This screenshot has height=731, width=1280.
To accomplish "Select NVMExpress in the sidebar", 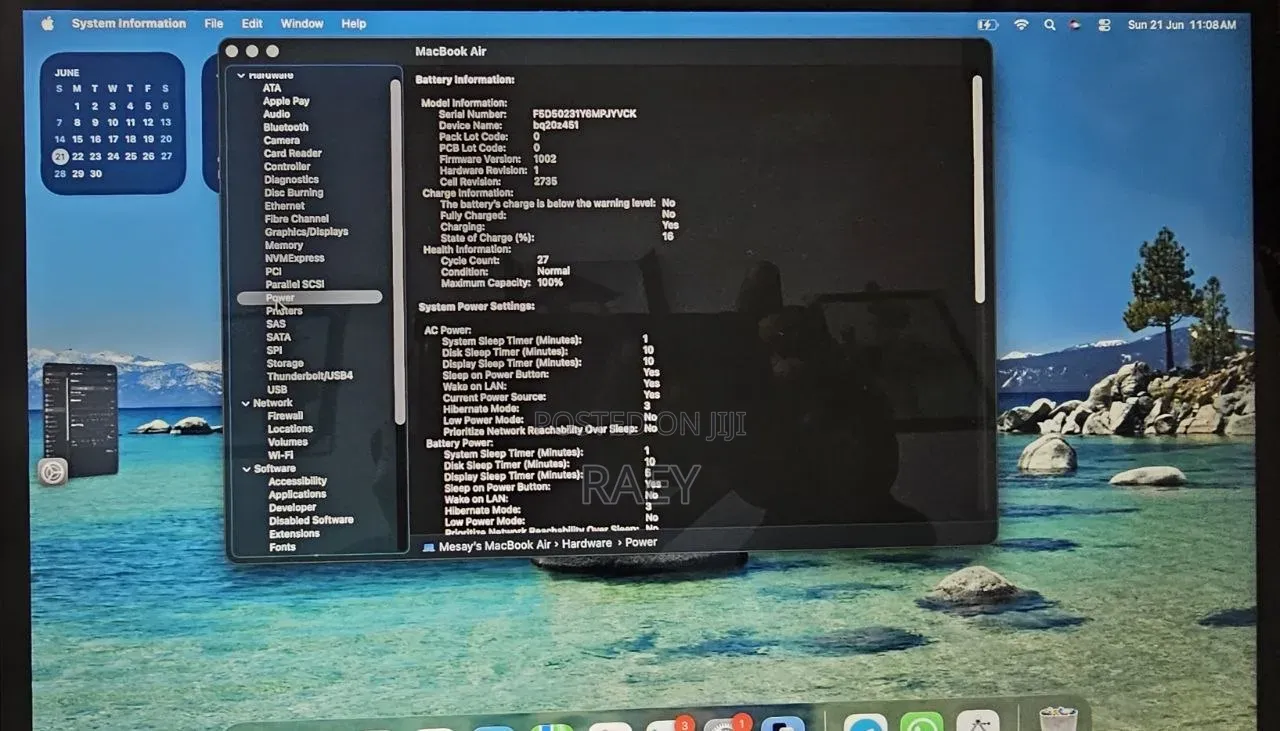I will click(294, 258).
